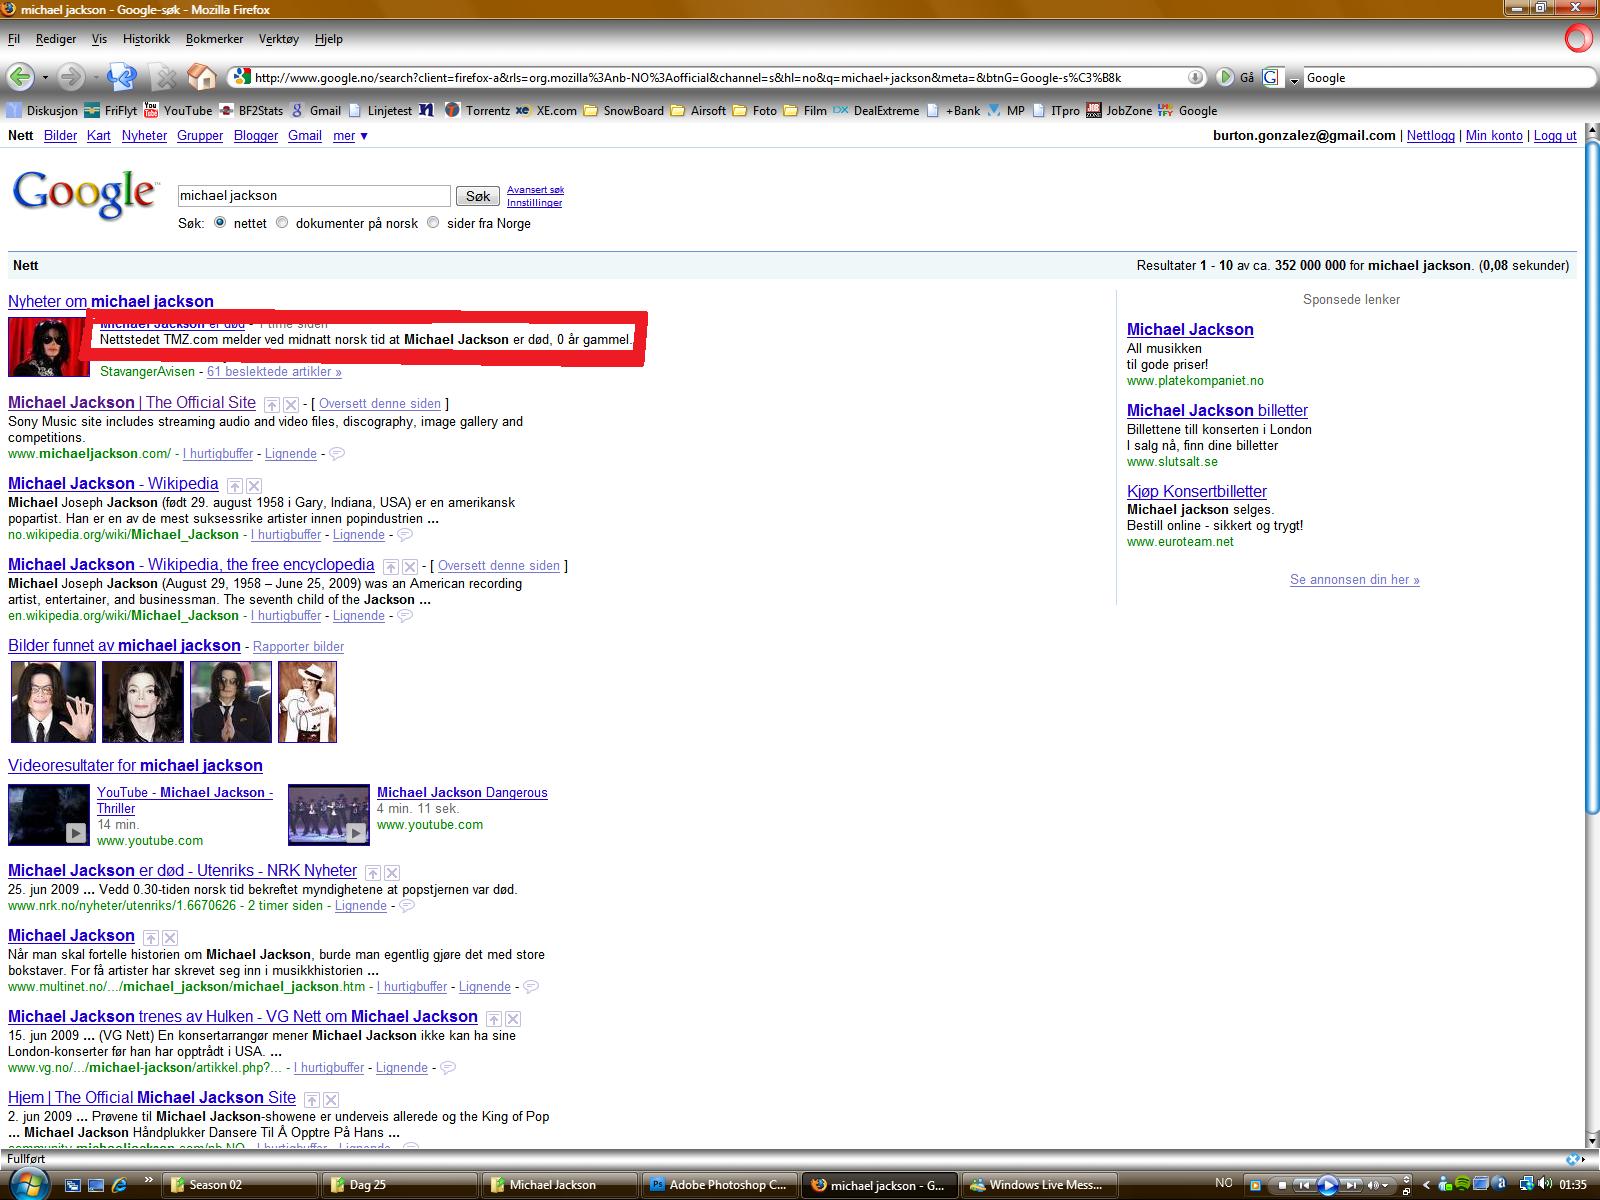Open the Rediger menu
The width and height of the screenshot is (1600, 1200).
(56, 39)
